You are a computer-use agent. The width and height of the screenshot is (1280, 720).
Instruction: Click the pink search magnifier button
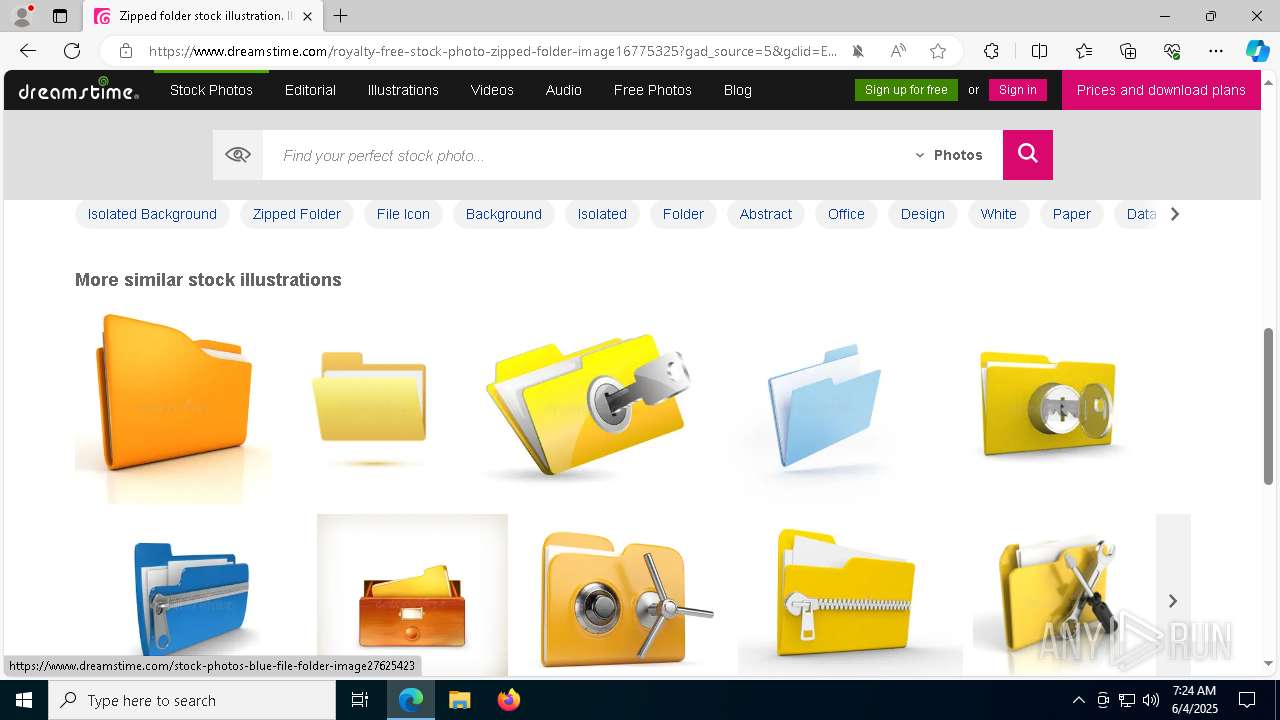point(1028,155)
